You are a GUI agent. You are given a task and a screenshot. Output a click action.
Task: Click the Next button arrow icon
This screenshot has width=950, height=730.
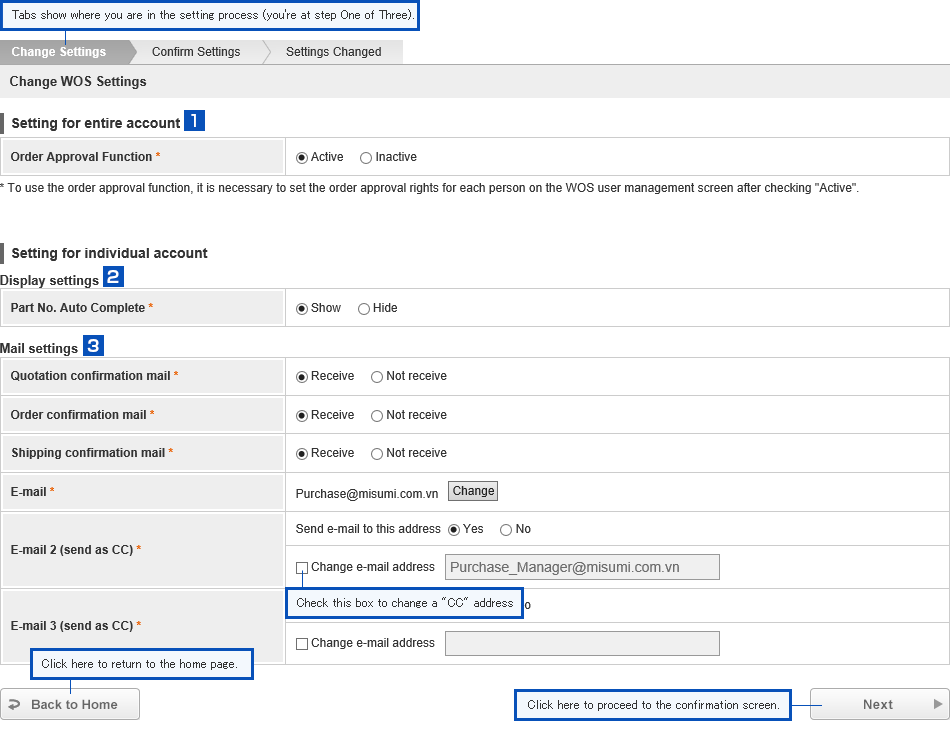tap(938, 704)
